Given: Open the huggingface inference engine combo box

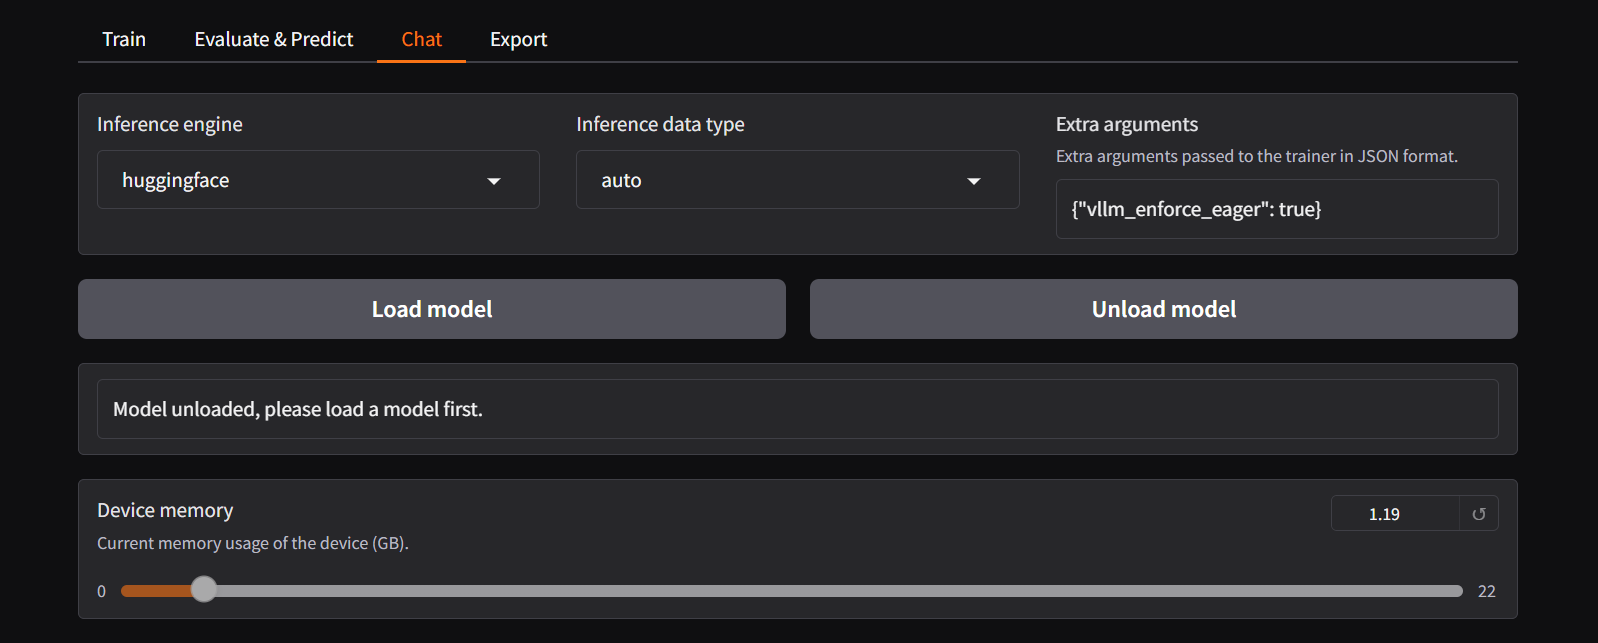Looking at the screenshot, I should point(300,180).
